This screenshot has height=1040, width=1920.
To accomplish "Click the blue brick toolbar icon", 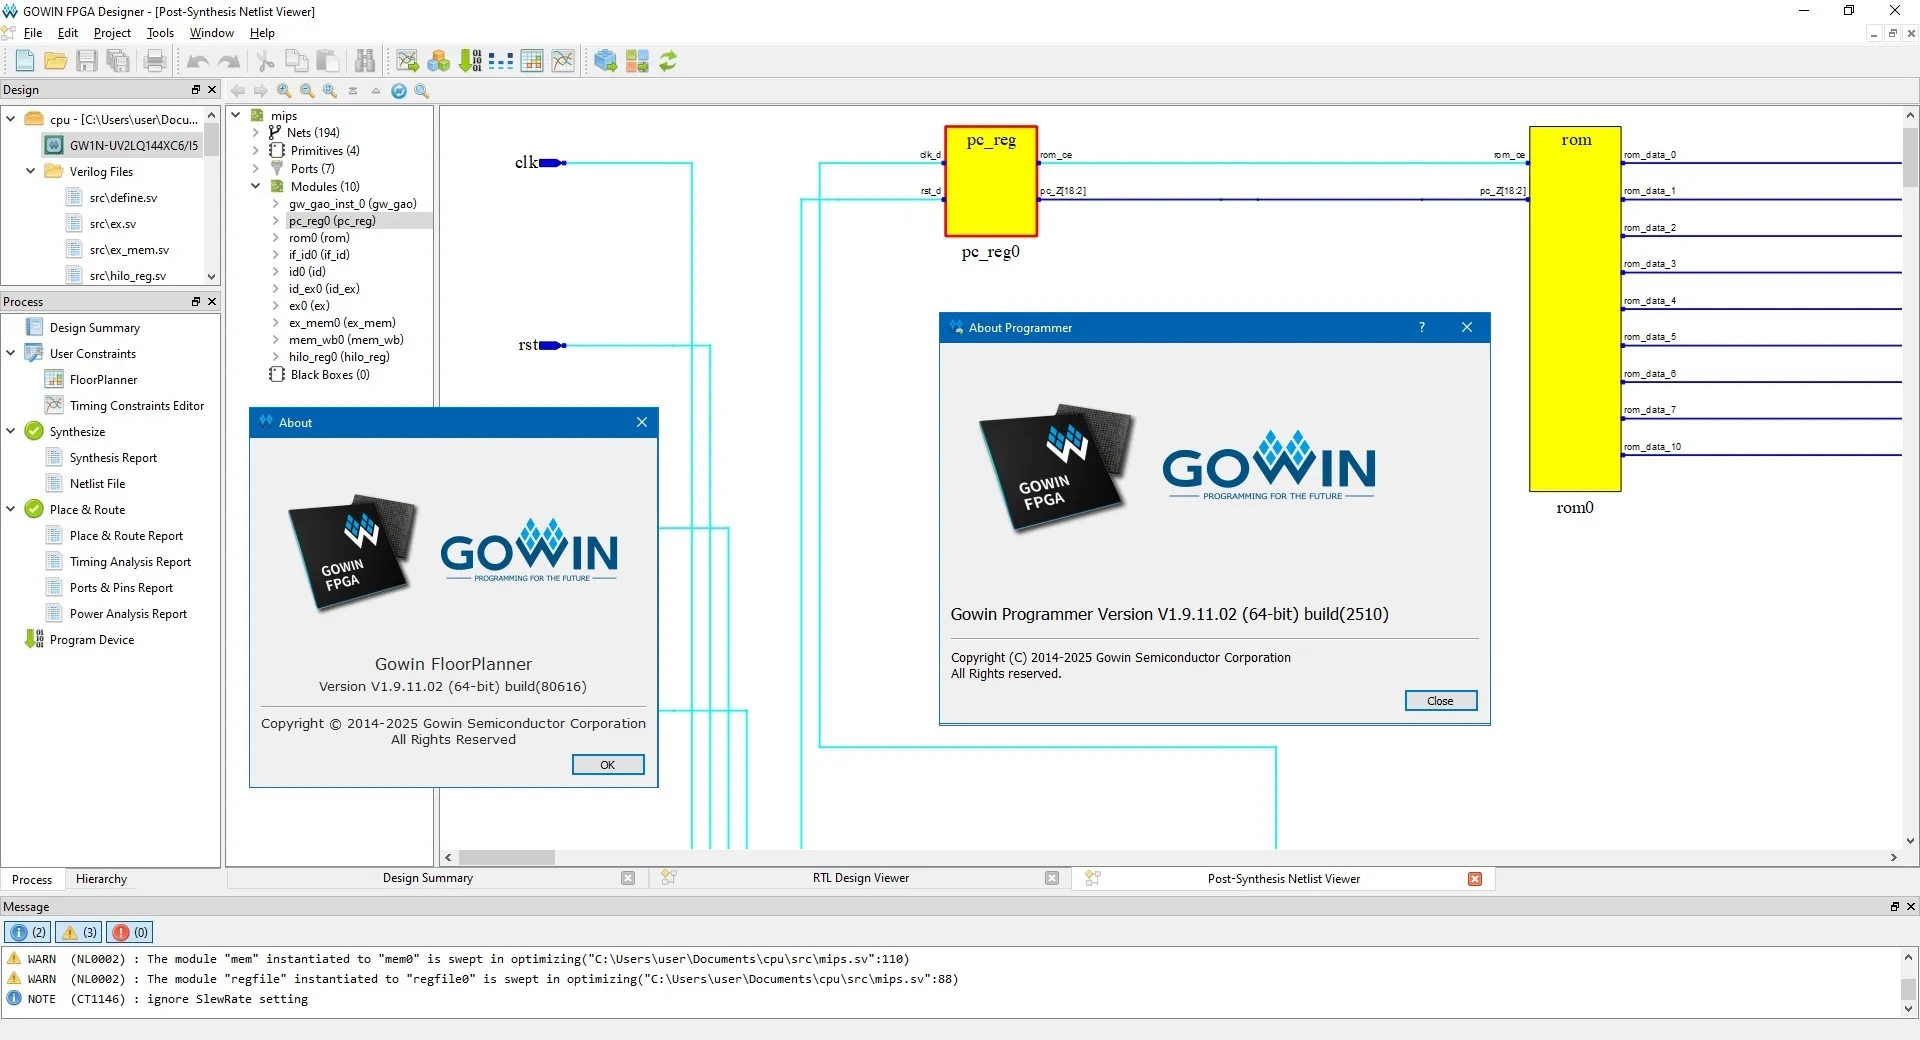I will [605, 61].
